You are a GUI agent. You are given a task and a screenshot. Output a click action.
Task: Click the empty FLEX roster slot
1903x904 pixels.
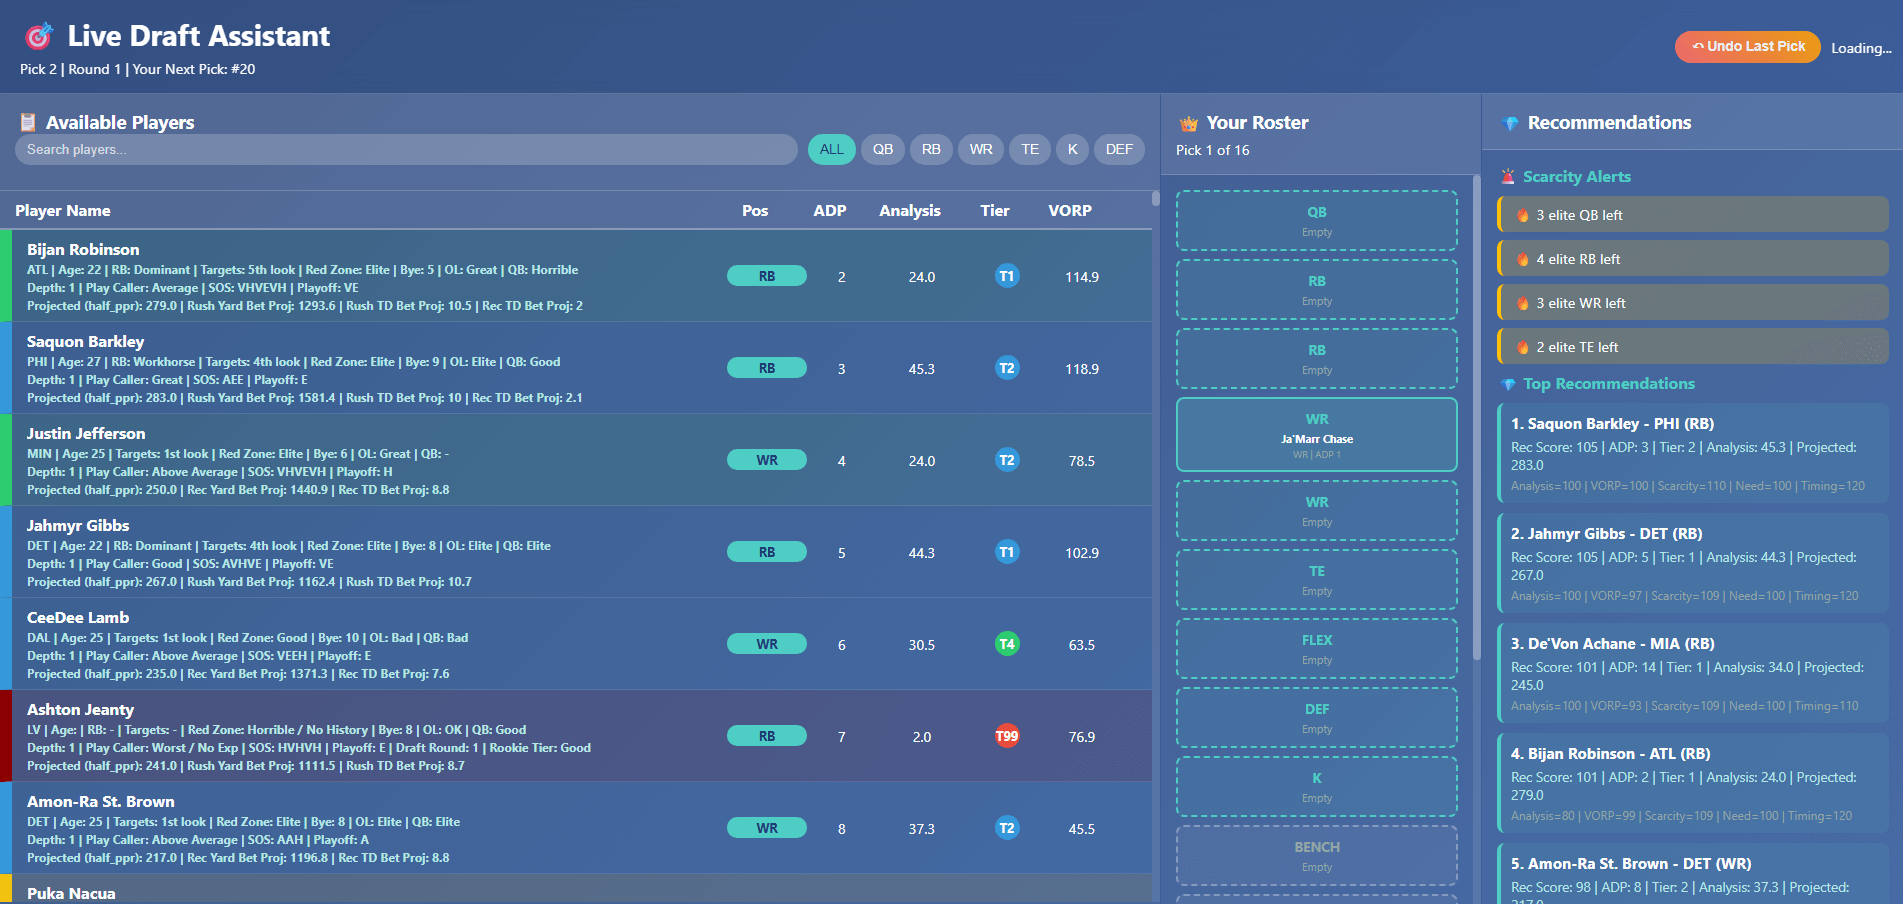1317,649
